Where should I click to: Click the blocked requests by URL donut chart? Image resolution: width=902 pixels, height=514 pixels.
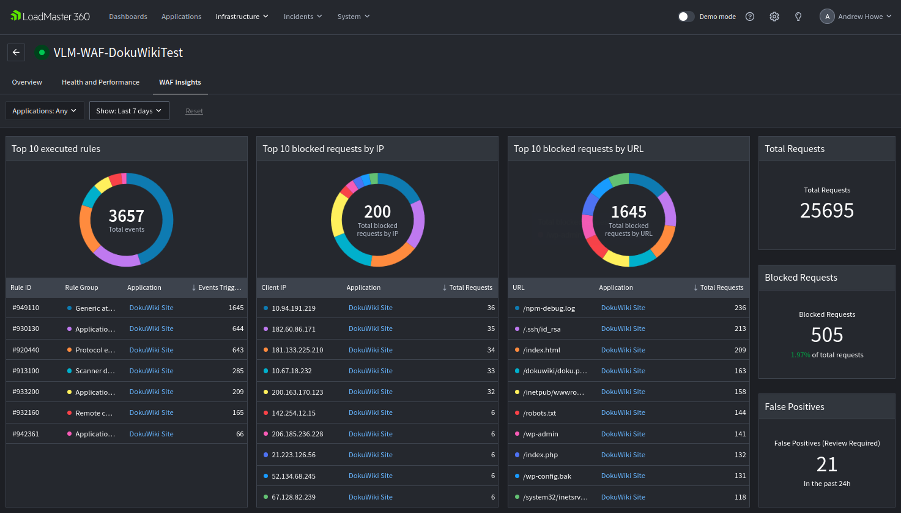click(x=628, y=219)
